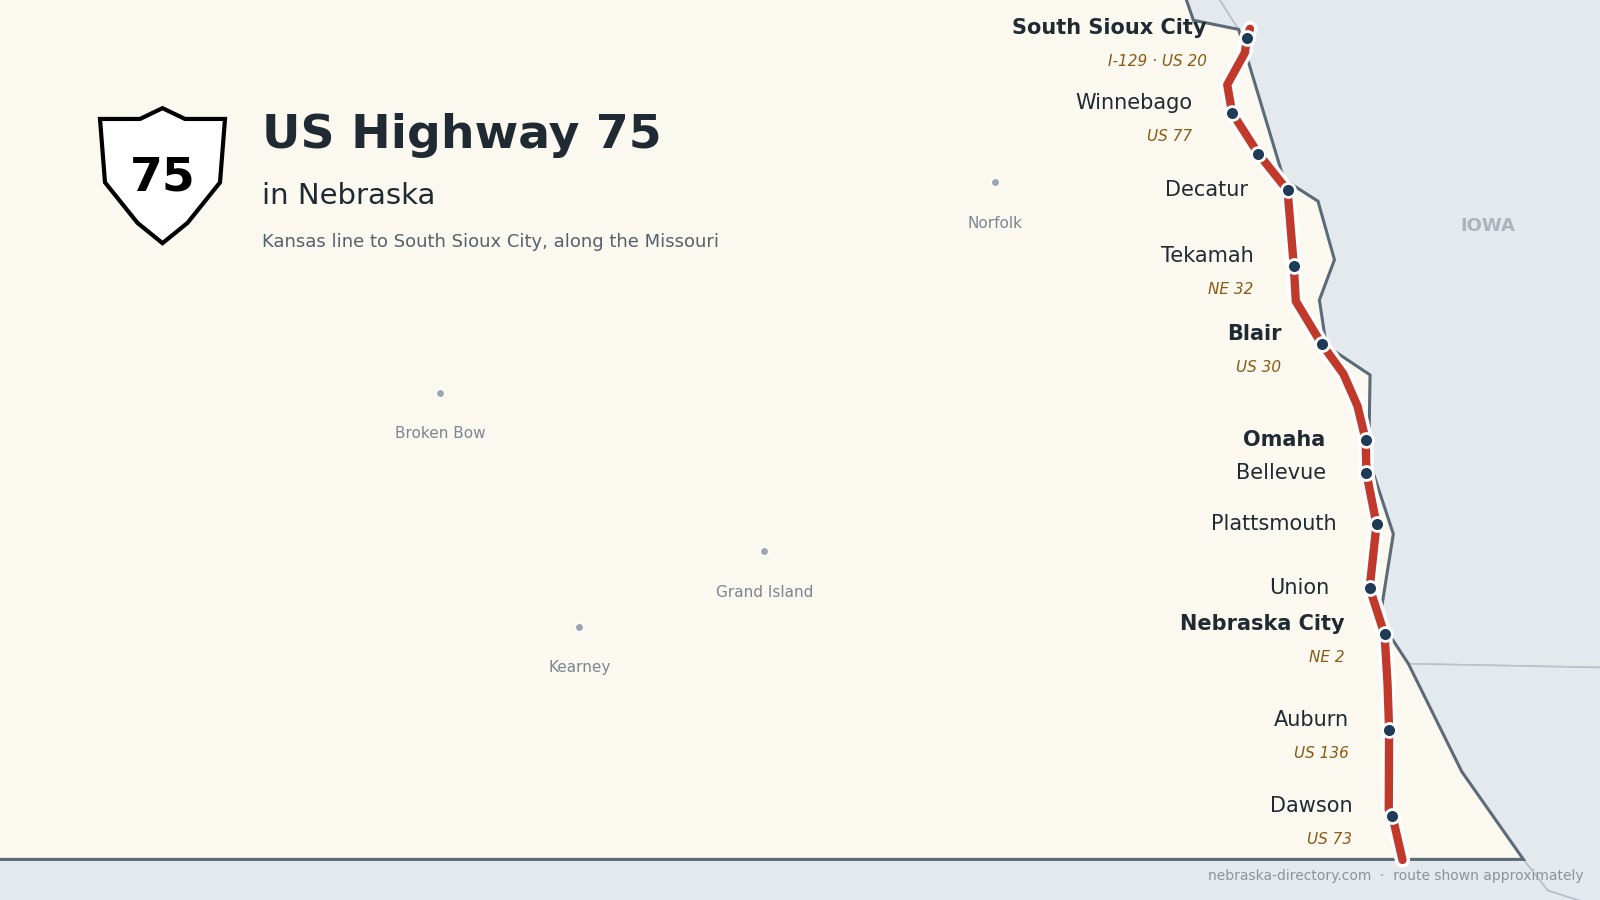1600x900 pixels.
Task: Select the Dawson route marker dot
Action: coord(1392,816)
